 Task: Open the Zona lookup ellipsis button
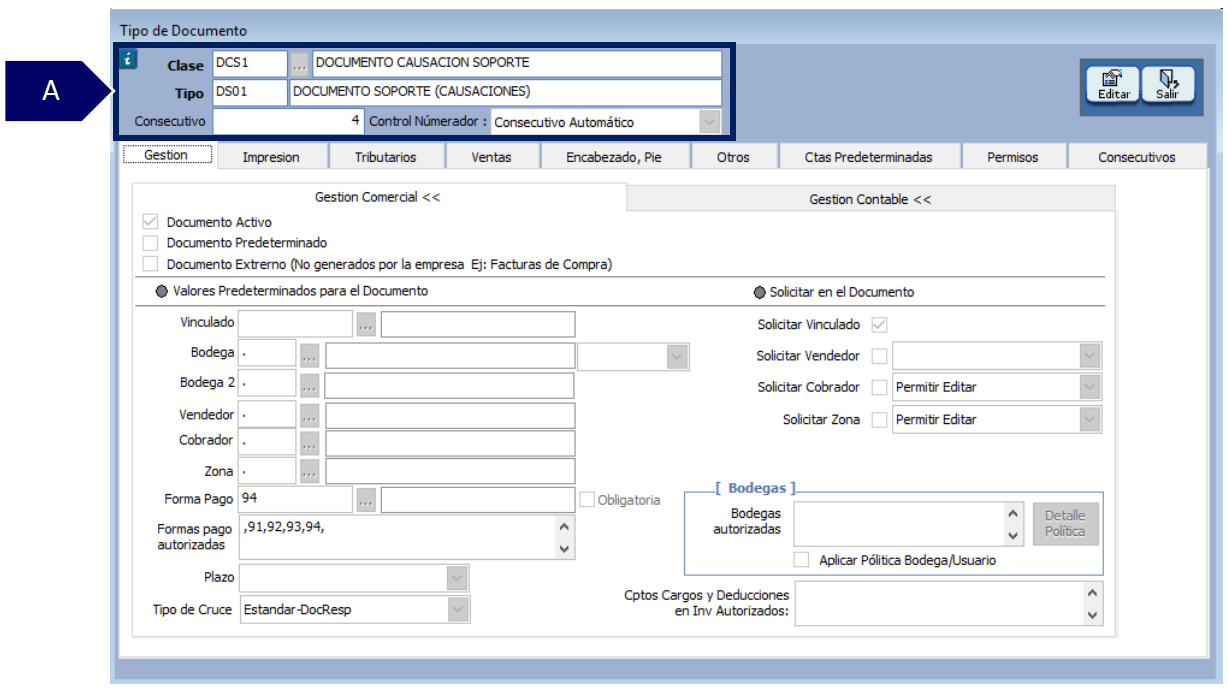tap(310, 471)
